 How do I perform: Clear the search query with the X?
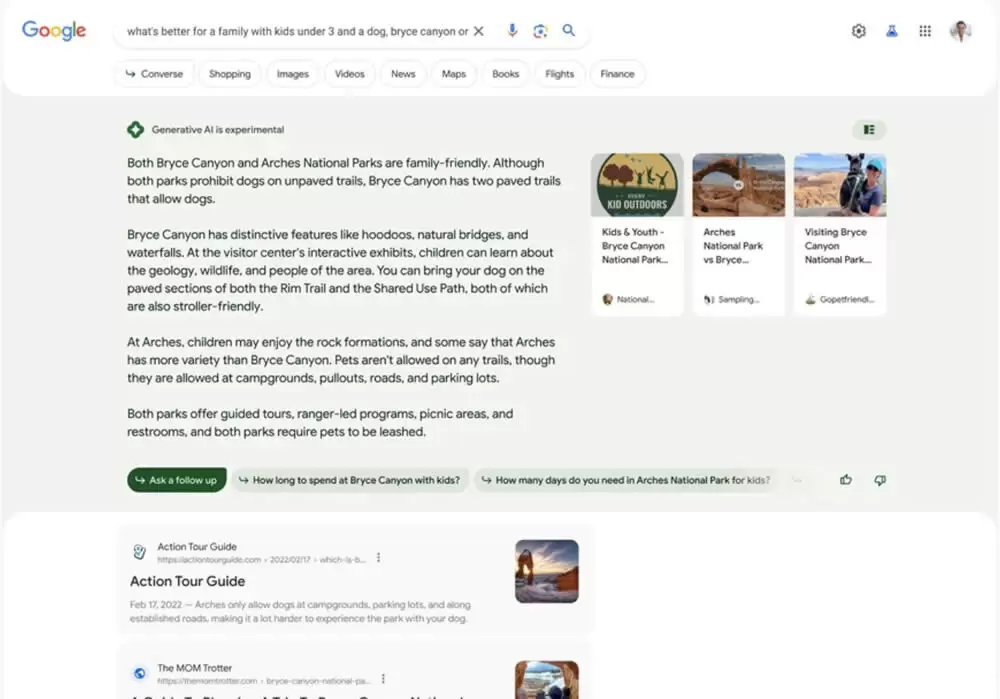click(479, 31)
